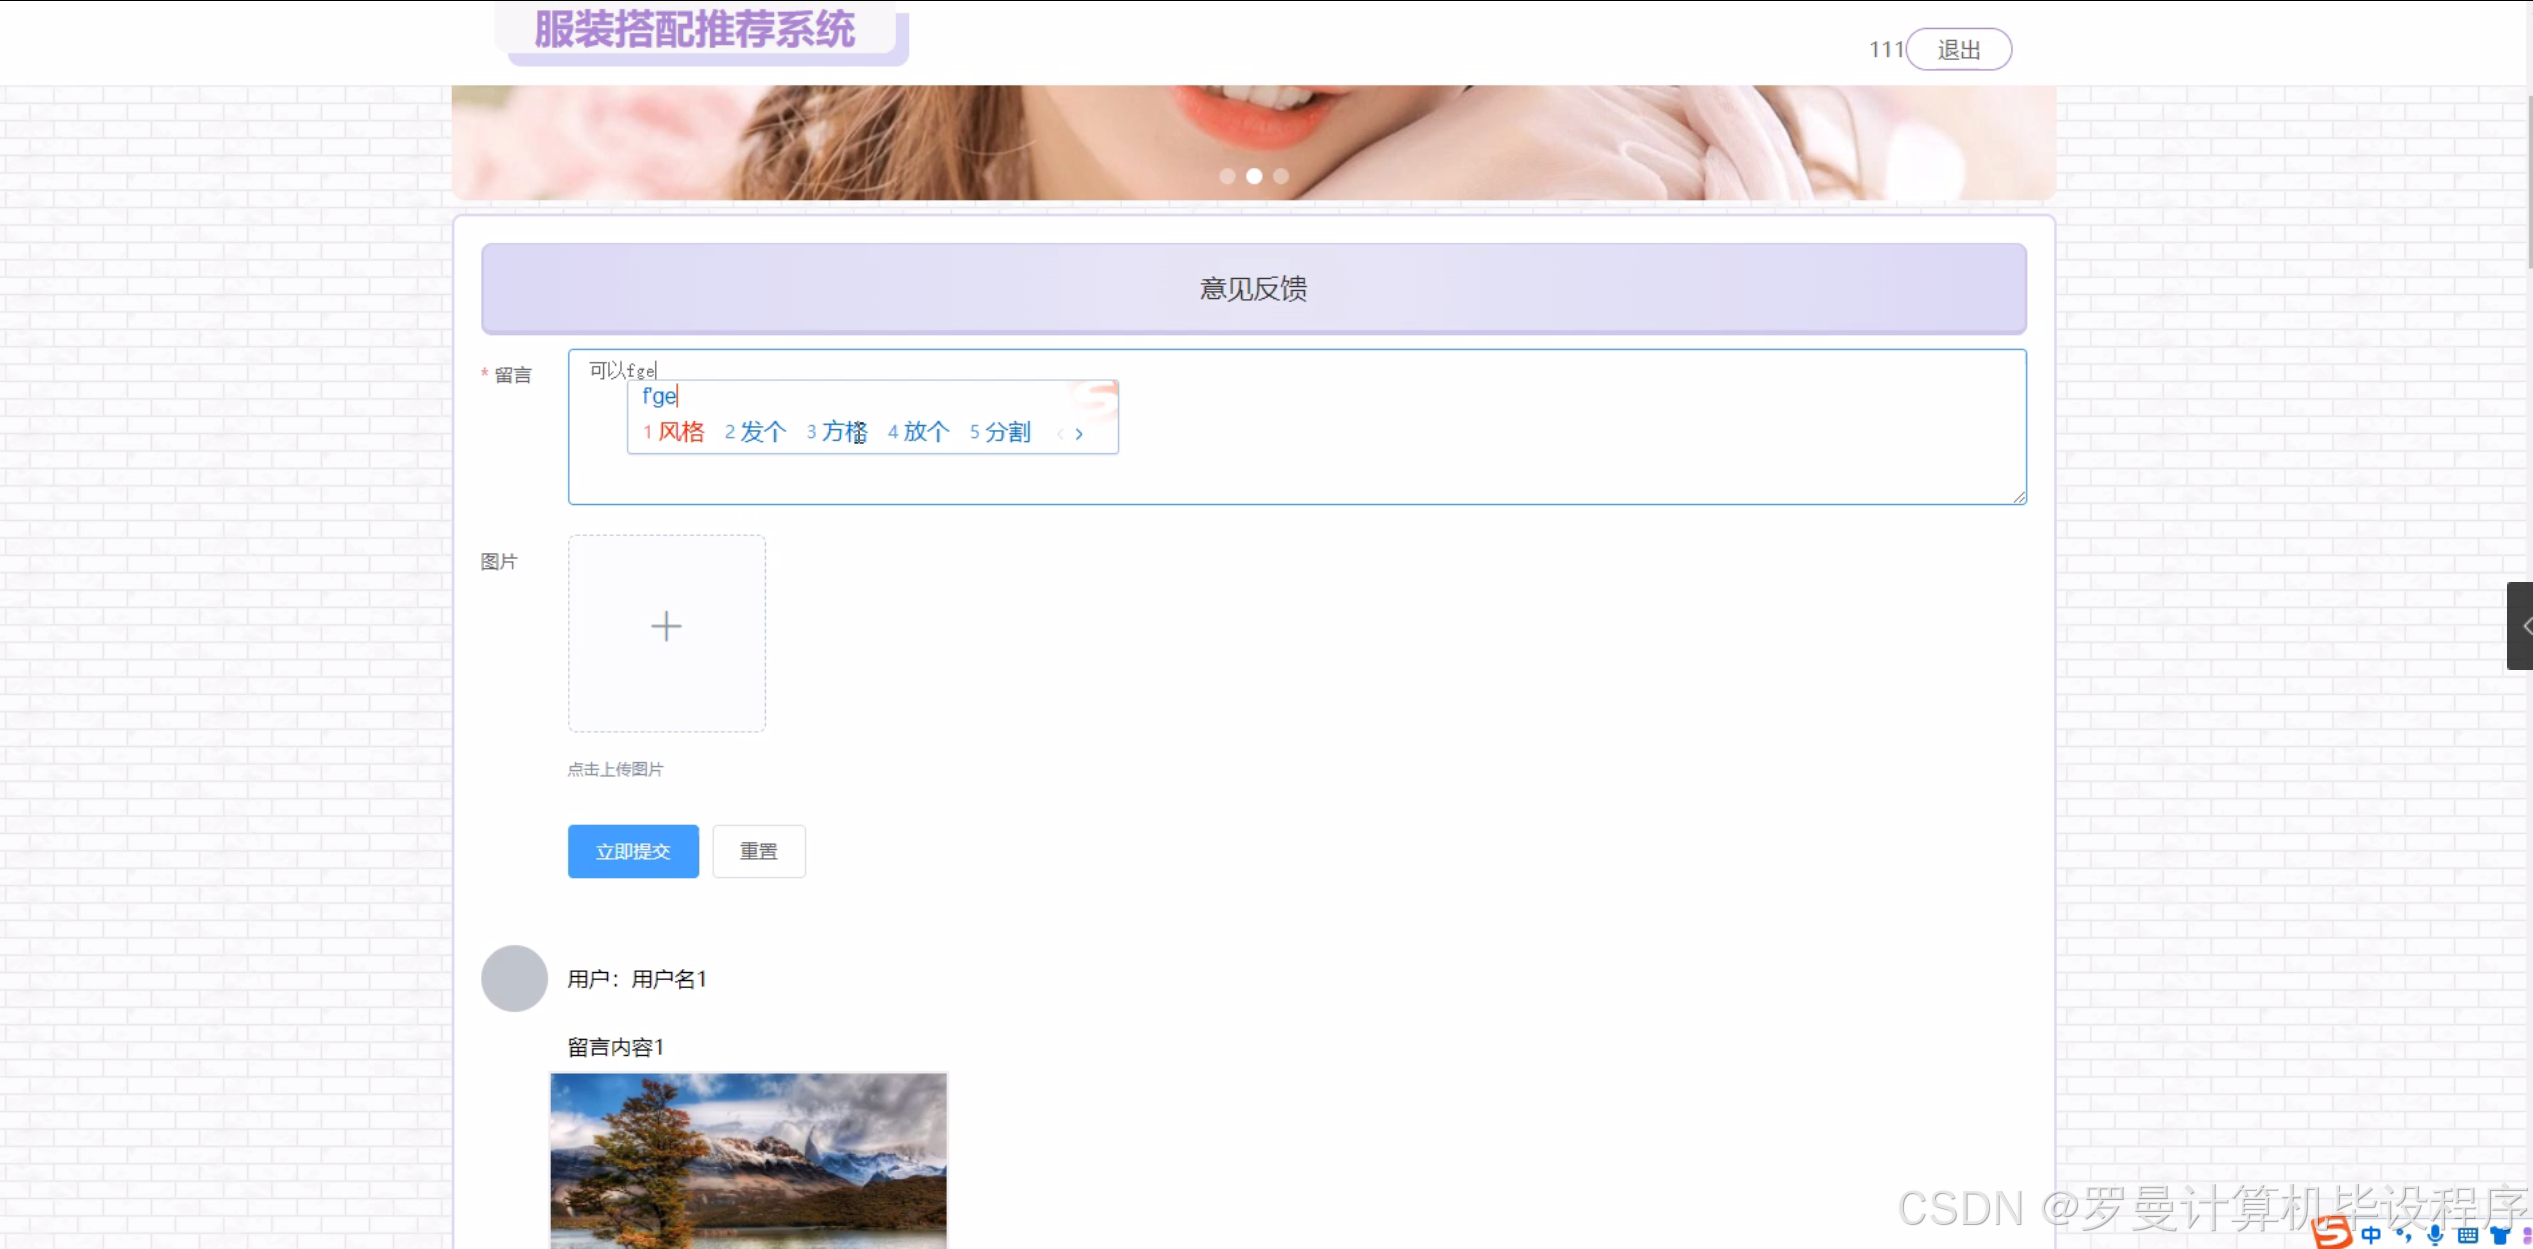Select candidate 风格 in IME popup

(680, 432)
